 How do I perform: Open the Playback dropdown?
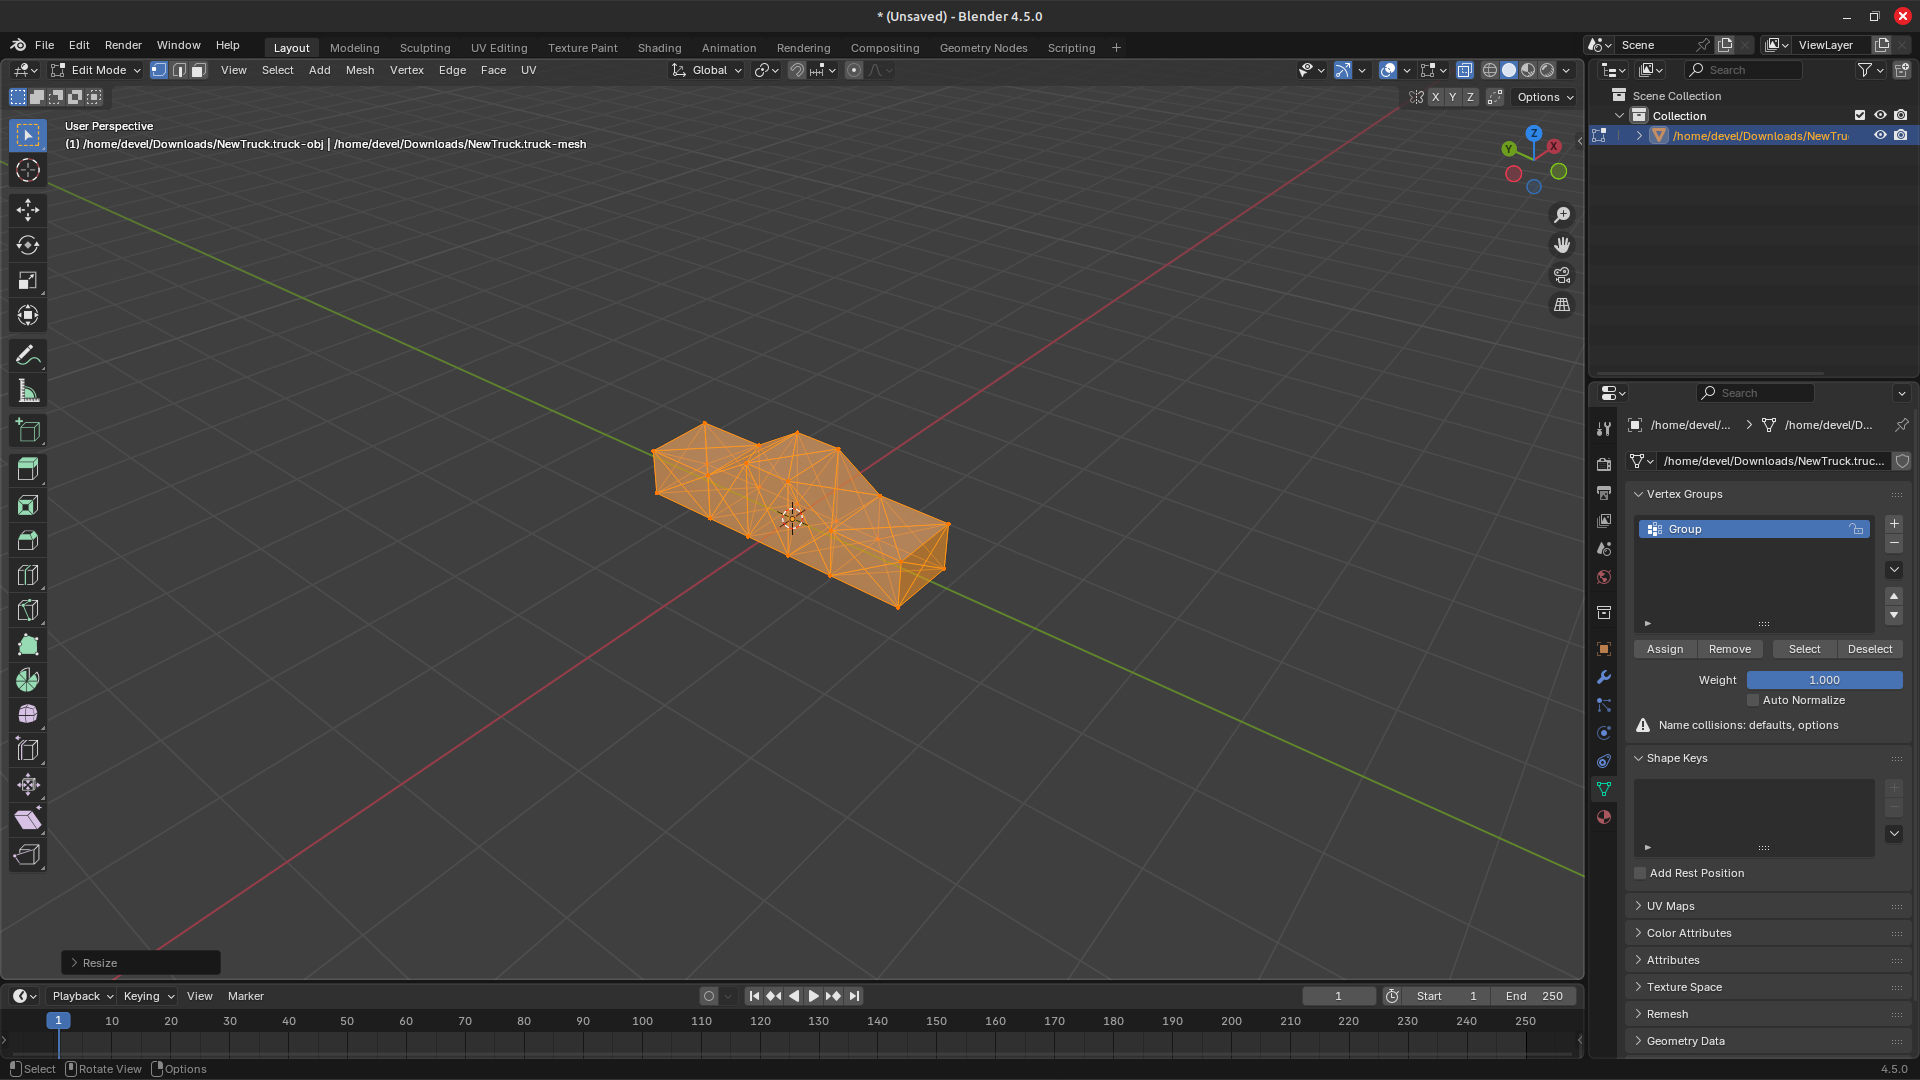pyautogui.click(x=82, y=996)
